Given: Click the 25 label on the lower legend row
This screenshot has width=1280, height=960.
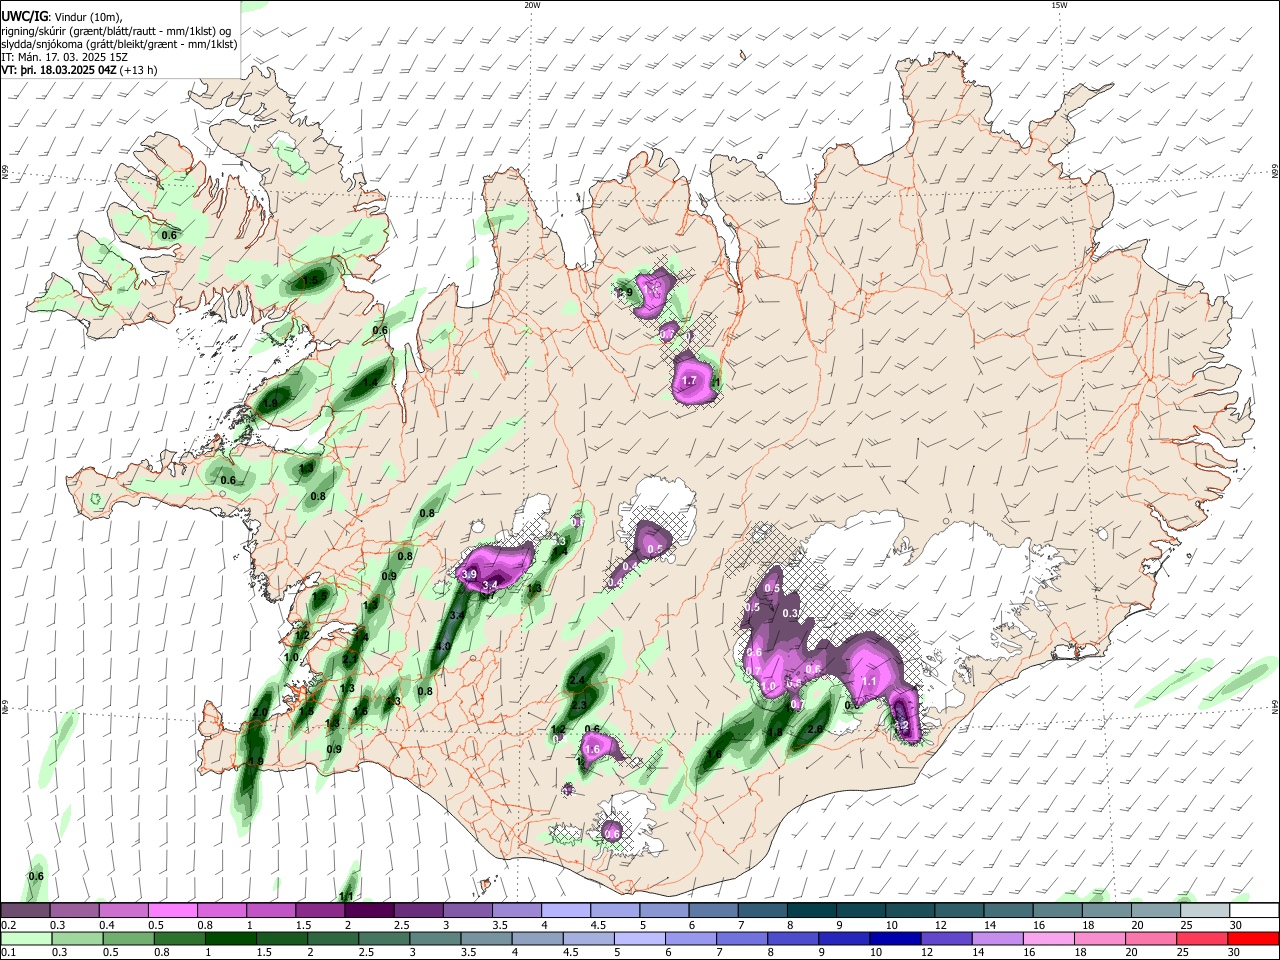Looking at the screenshot, I should pos(1184,953).
